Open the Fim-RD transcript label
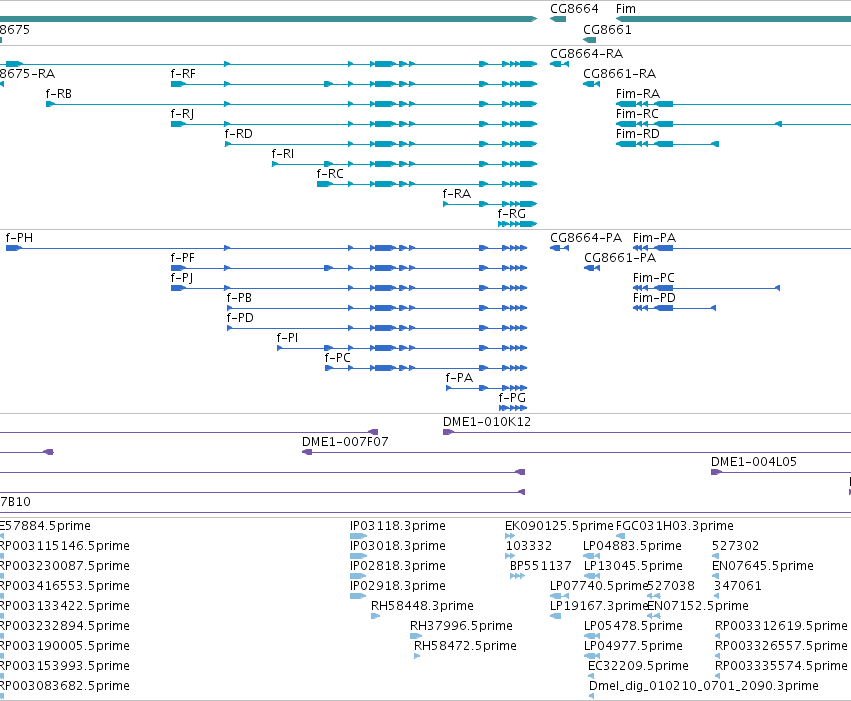Screen dimensions: 851x701 (638, 134)
